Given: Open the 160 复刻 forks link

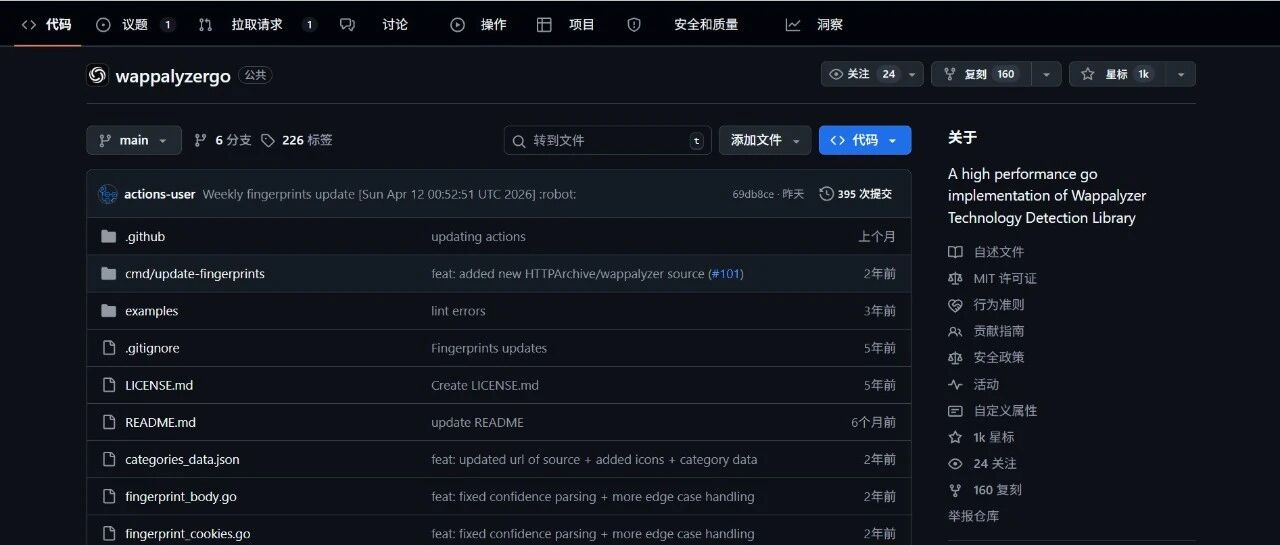Looking at the screenshot, I should (x=985, y=490).
